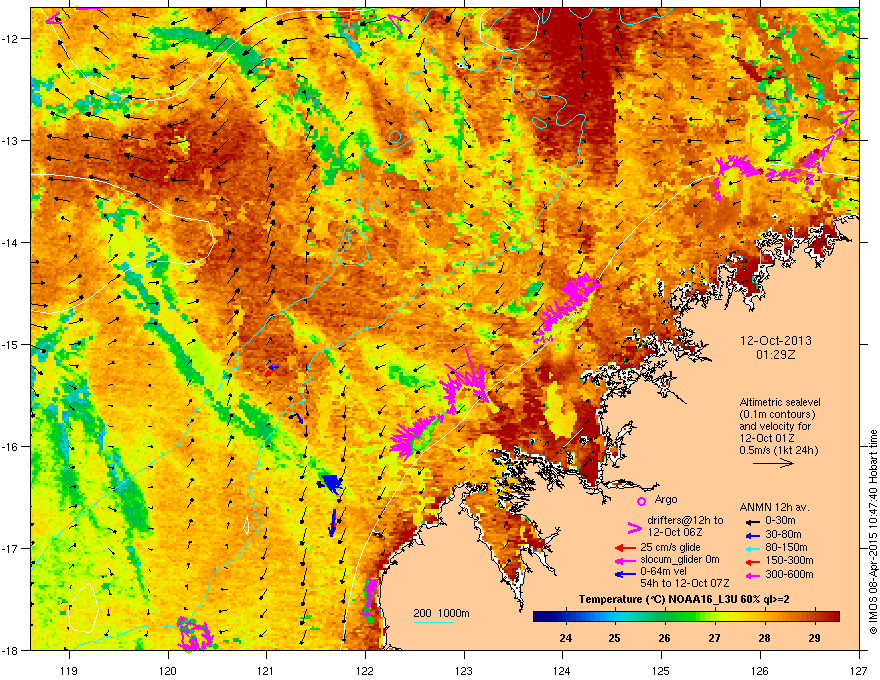Click the red arrow beside 25 cm/s glide
880x680 pixels.
(625, 548)
